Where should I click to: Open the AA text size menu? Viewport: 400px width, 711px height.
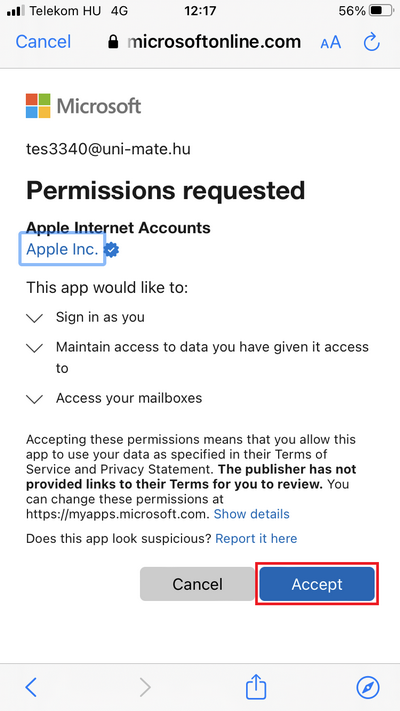(331, 43)
